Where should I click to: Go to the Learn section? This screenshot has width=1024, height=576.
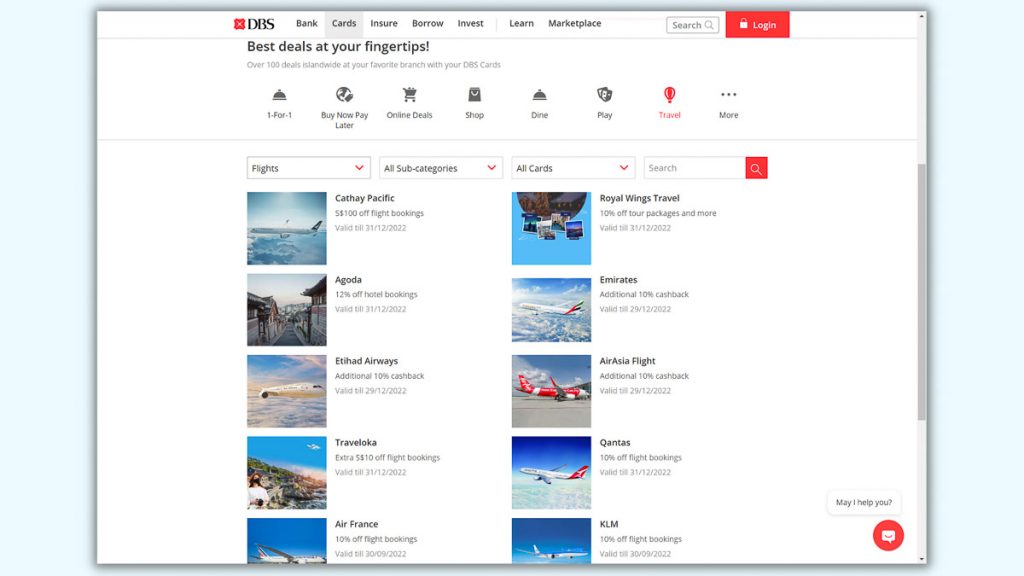(x=521, y=24)
